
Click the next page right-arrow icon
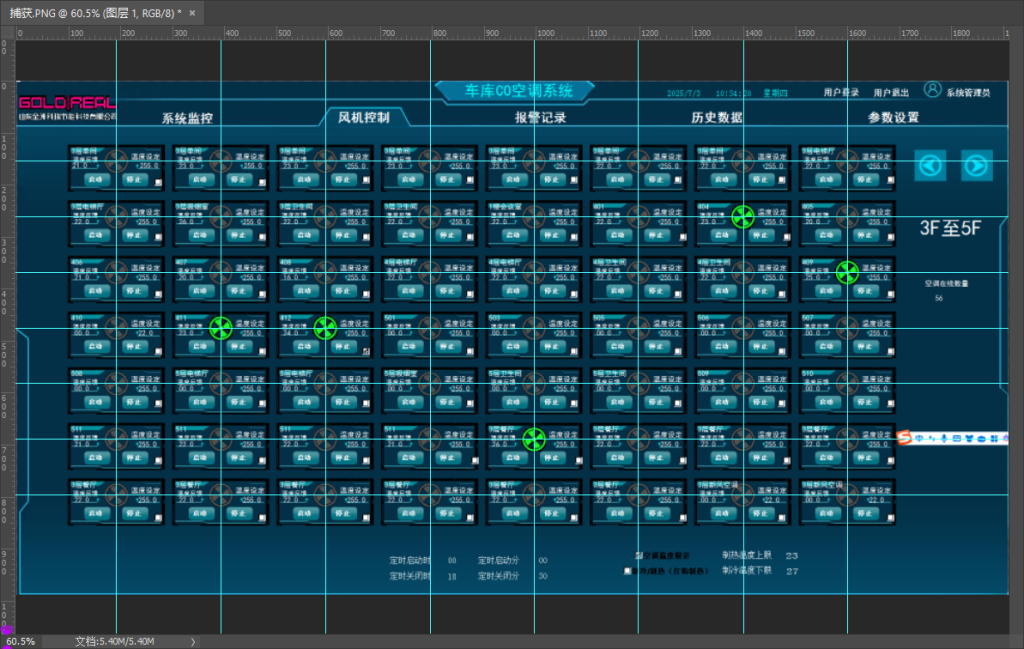pyautogui.click(x=976, y=165)
